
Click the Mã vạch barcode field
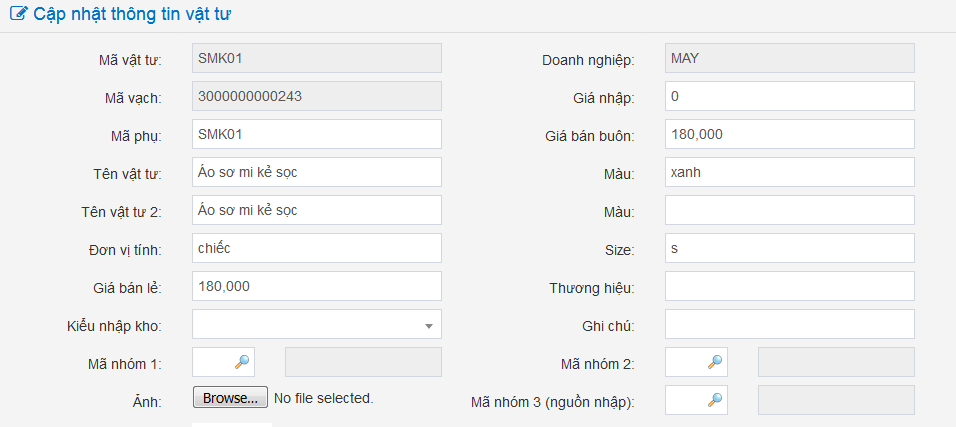pyautogui.click(x=316, y=96)
